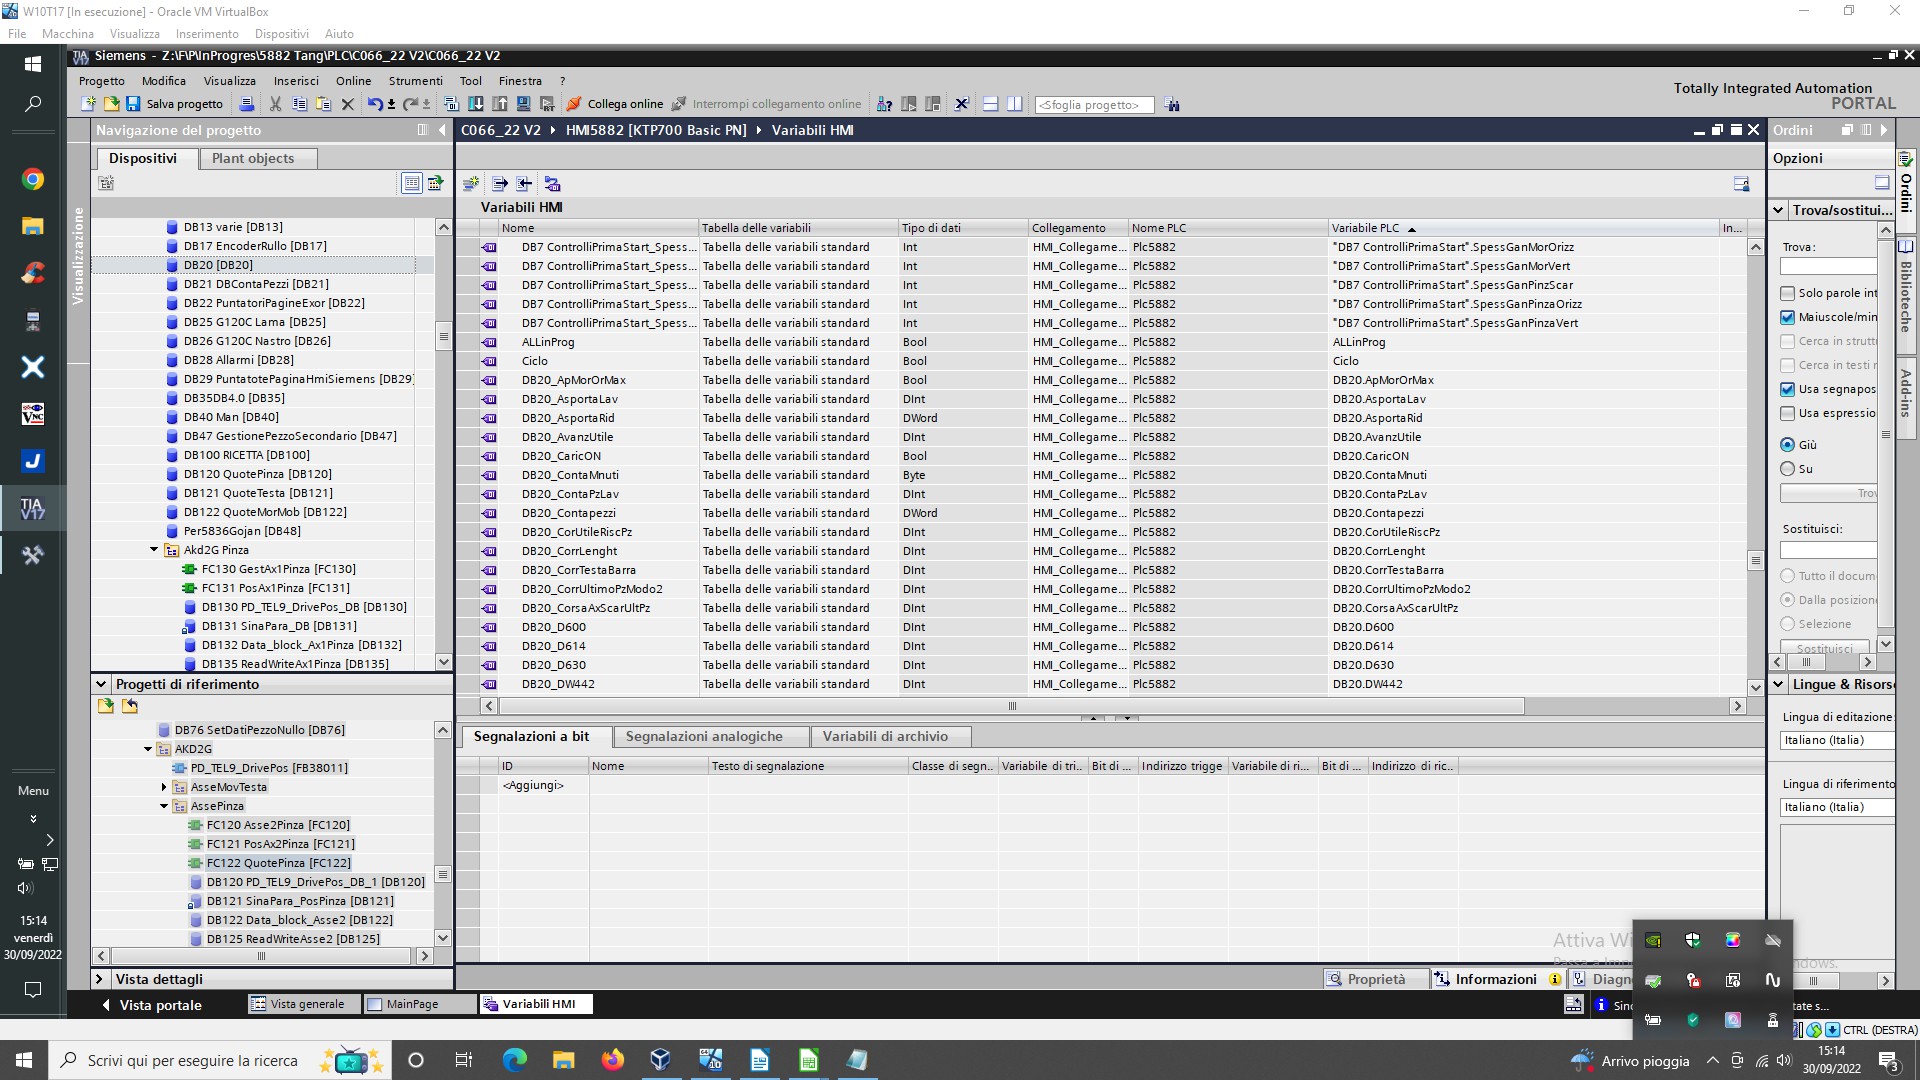Expand the Vista dettagli section
Image resolution: width=1920 pixels, height=1080 pixels.
(x=100, y=979)
